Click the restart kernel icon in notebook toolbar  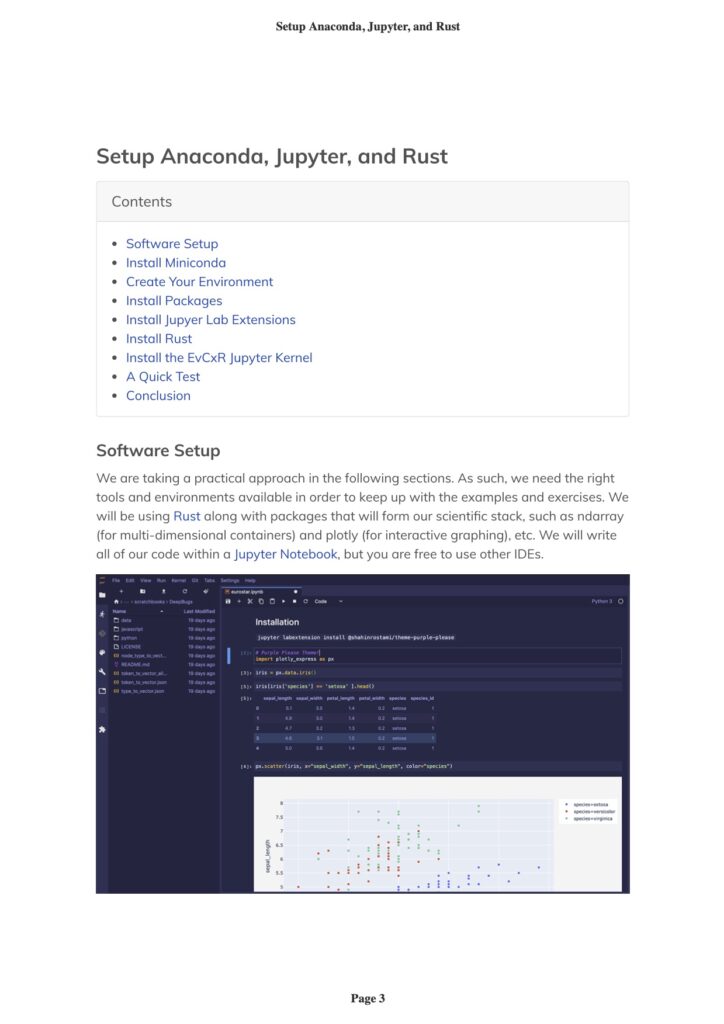(304, 601)
